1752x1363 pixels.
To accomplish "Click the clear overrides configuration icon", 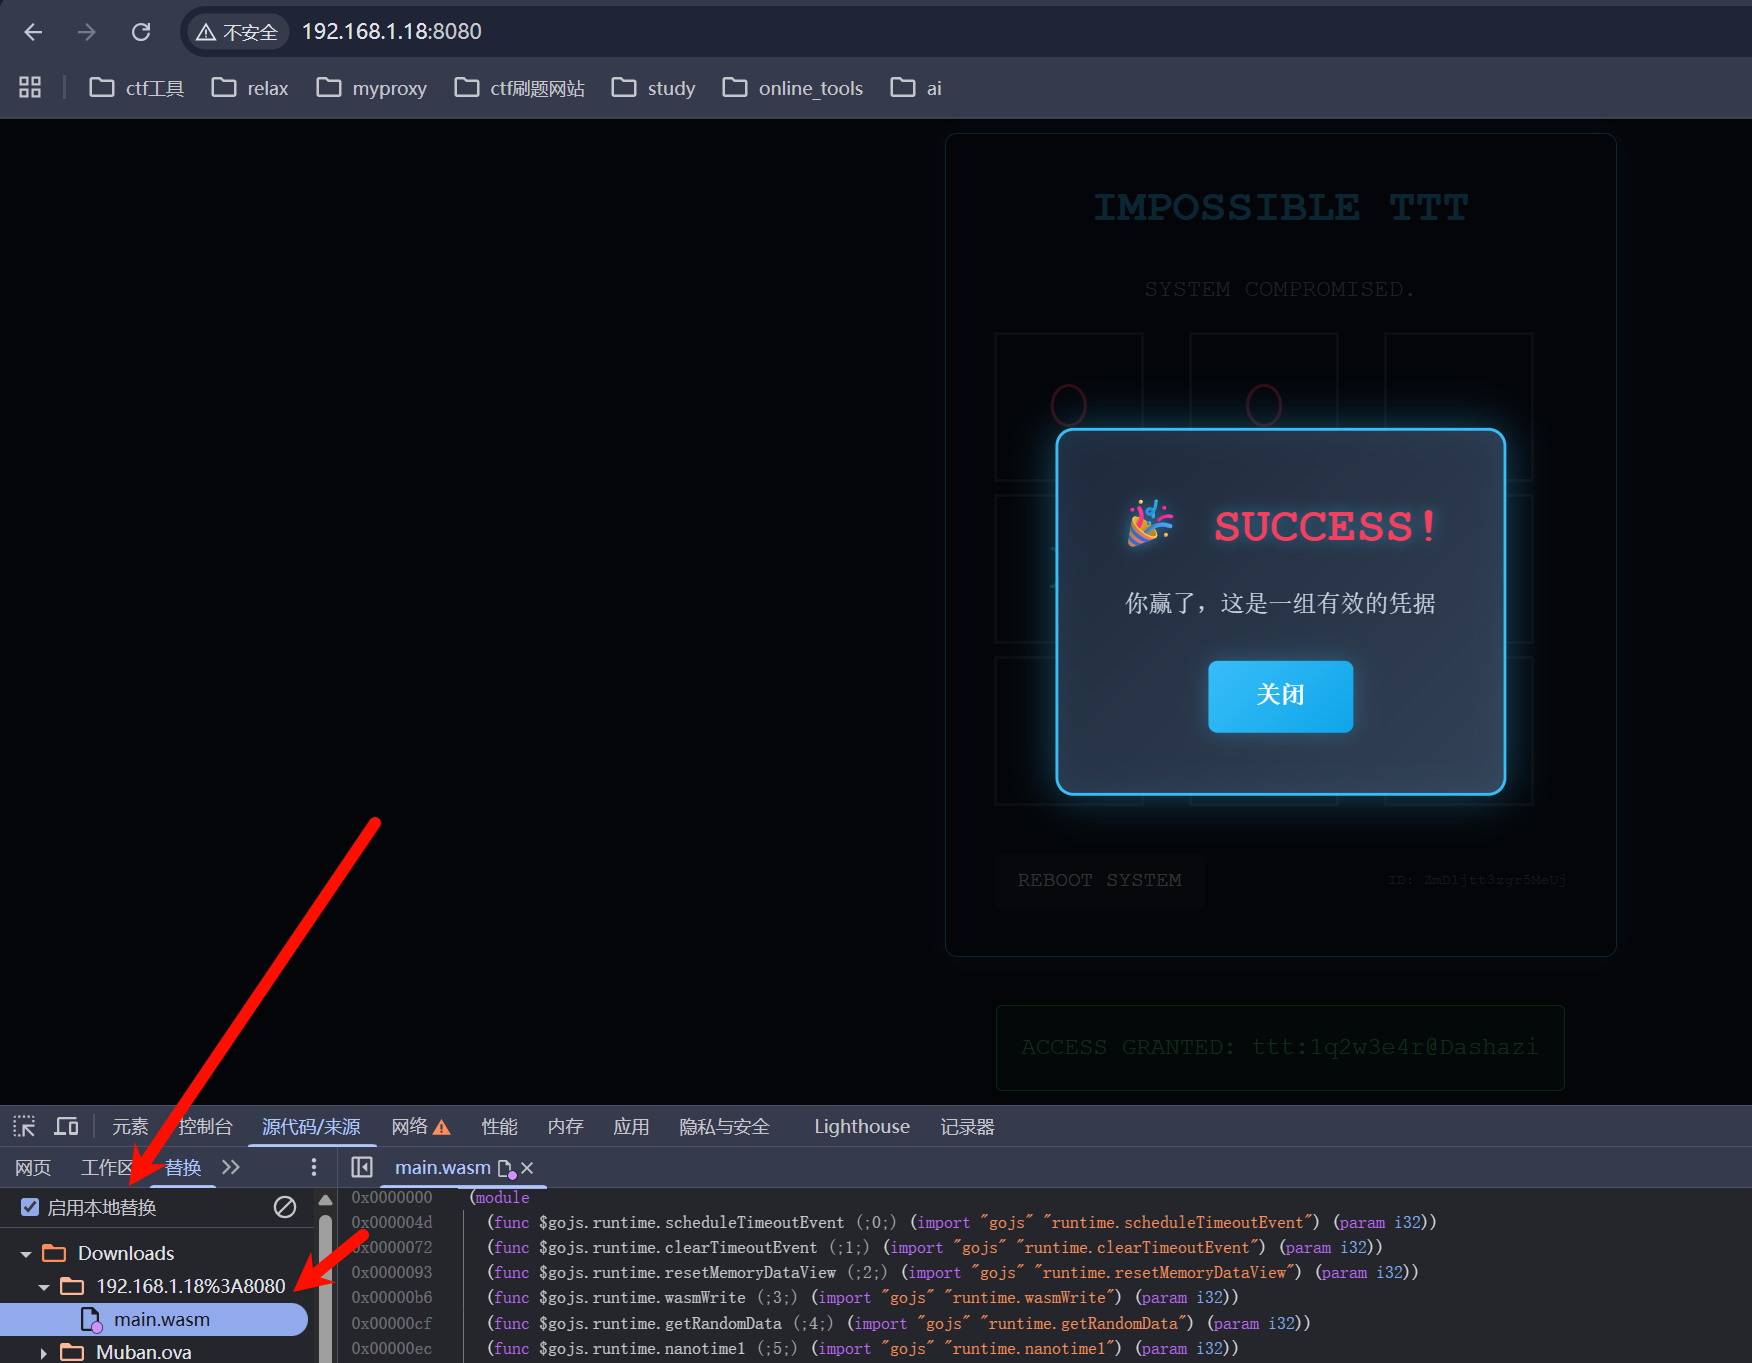I will 285,1207.
